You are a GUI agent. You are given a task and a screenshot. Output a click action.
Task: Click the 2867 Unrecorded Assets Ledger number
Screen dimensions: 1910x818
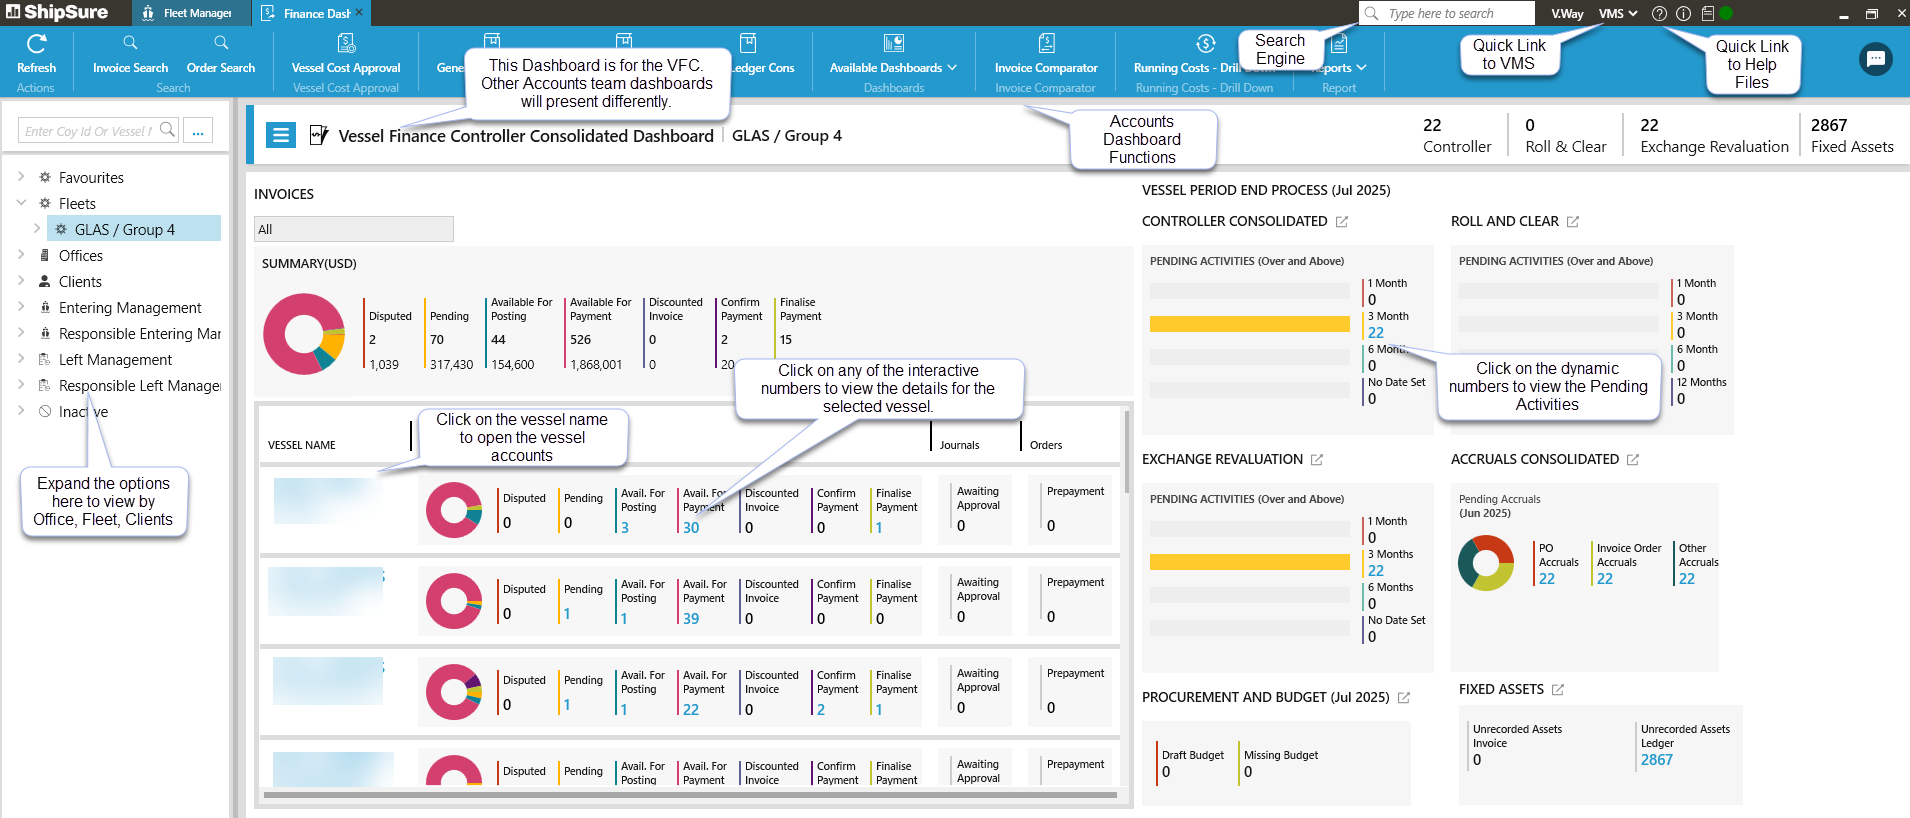pyautogui.click(x=1656, y=760)
